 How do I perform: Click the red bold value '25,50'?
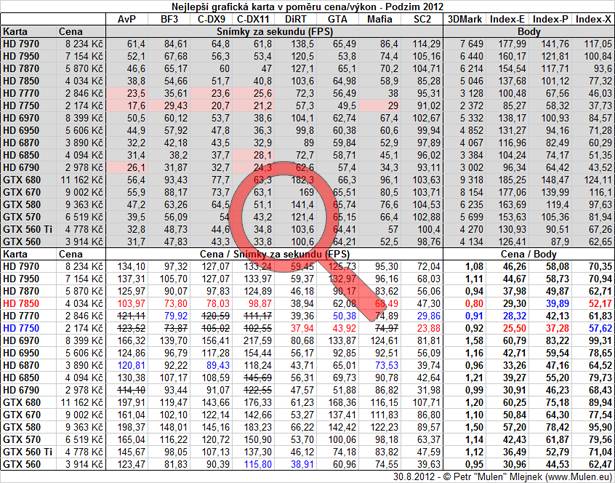pos(514,328)
